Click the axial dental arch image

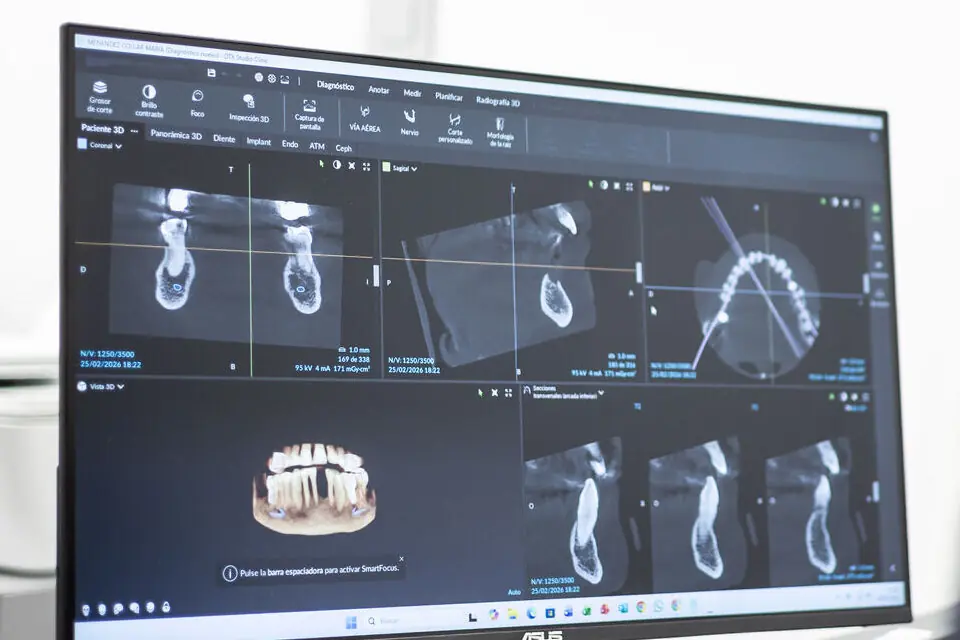coord(759,305)
